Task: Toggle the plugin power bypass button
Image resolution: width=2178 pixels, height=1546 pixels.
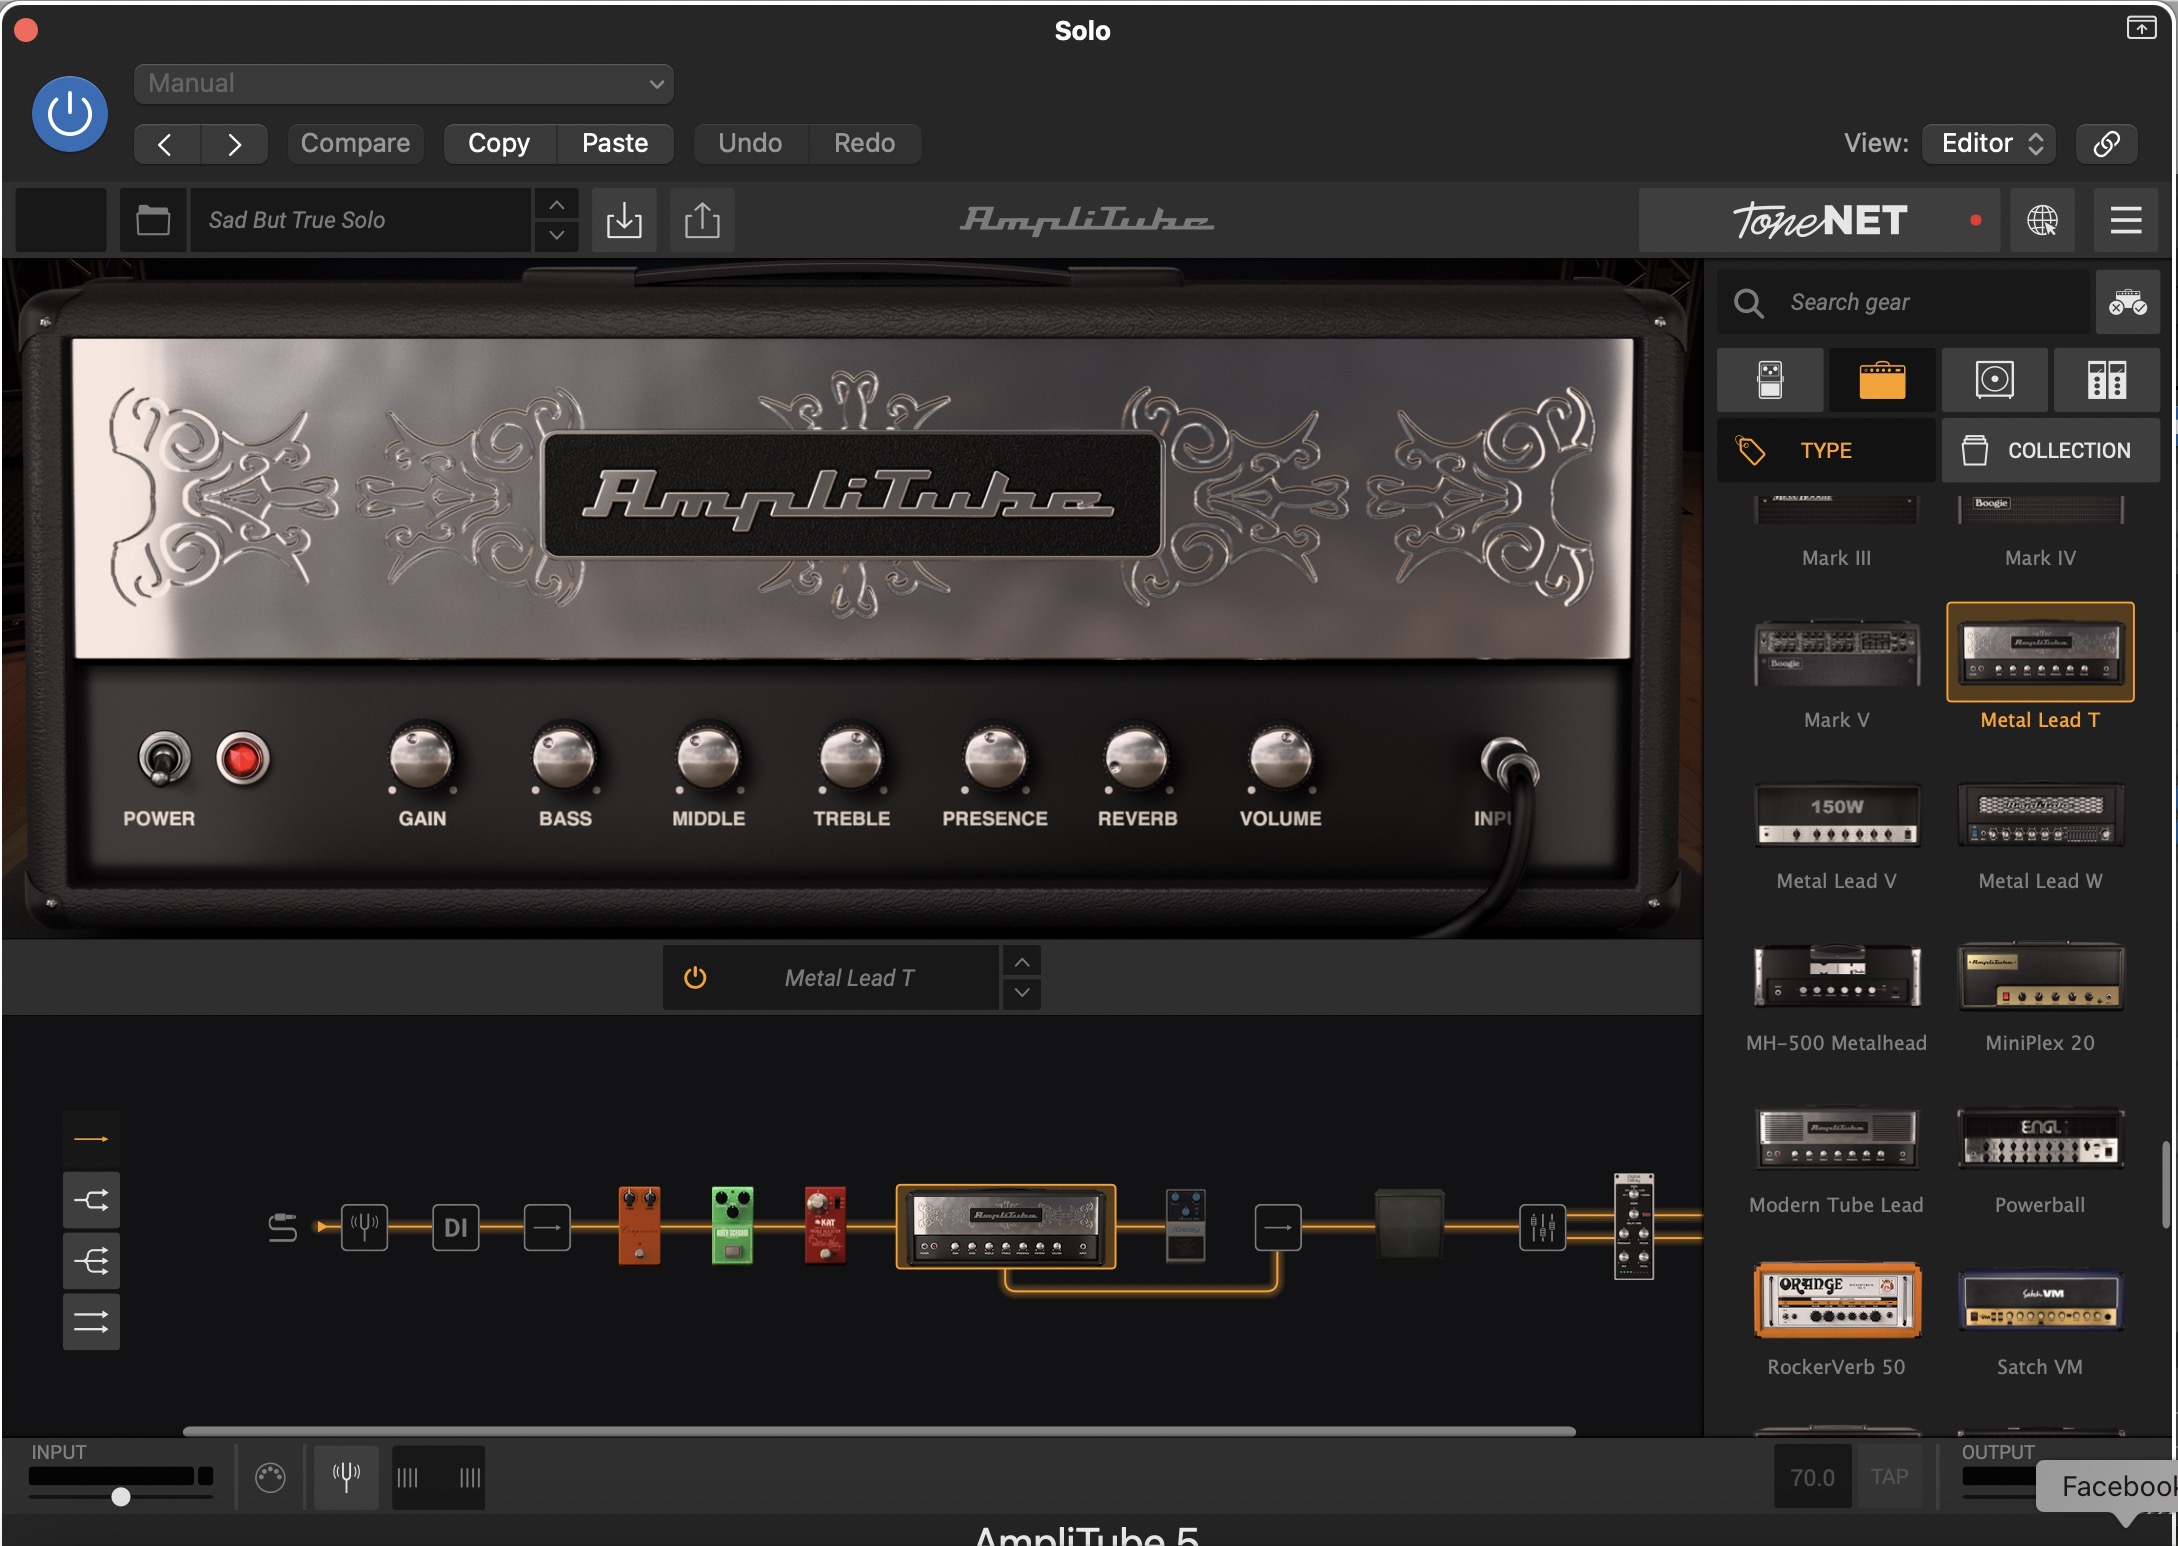Action: [69, 114]
